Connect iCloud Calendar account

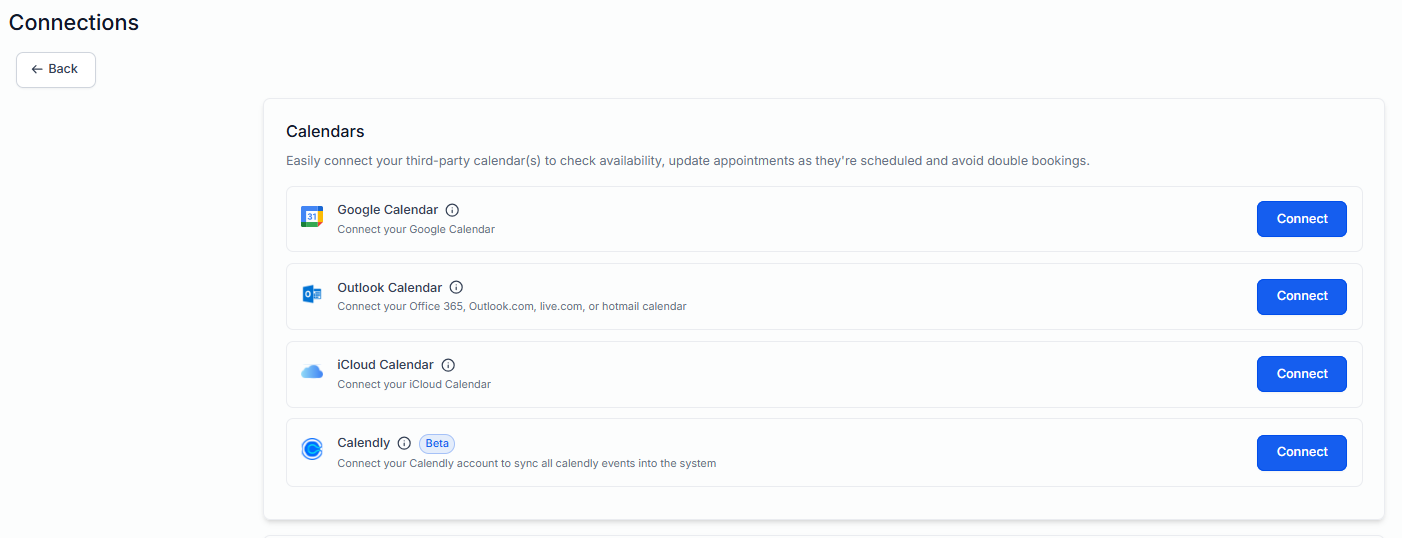click(1301, 374)
